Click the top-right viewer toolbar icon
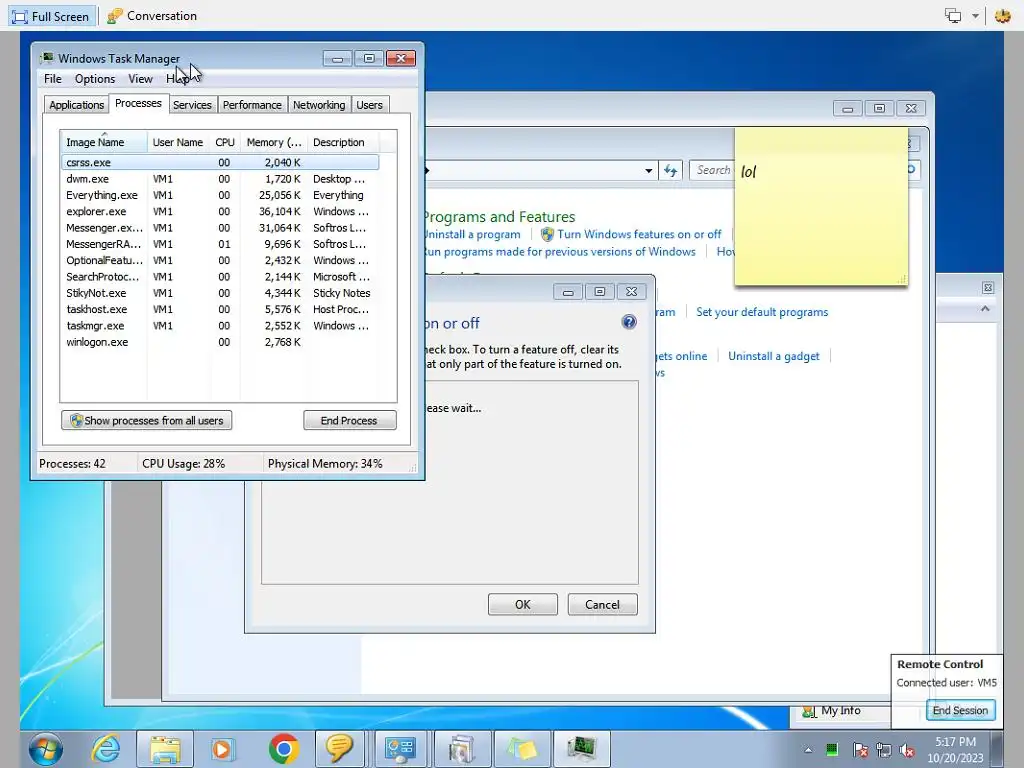 tap(1002, 16)
